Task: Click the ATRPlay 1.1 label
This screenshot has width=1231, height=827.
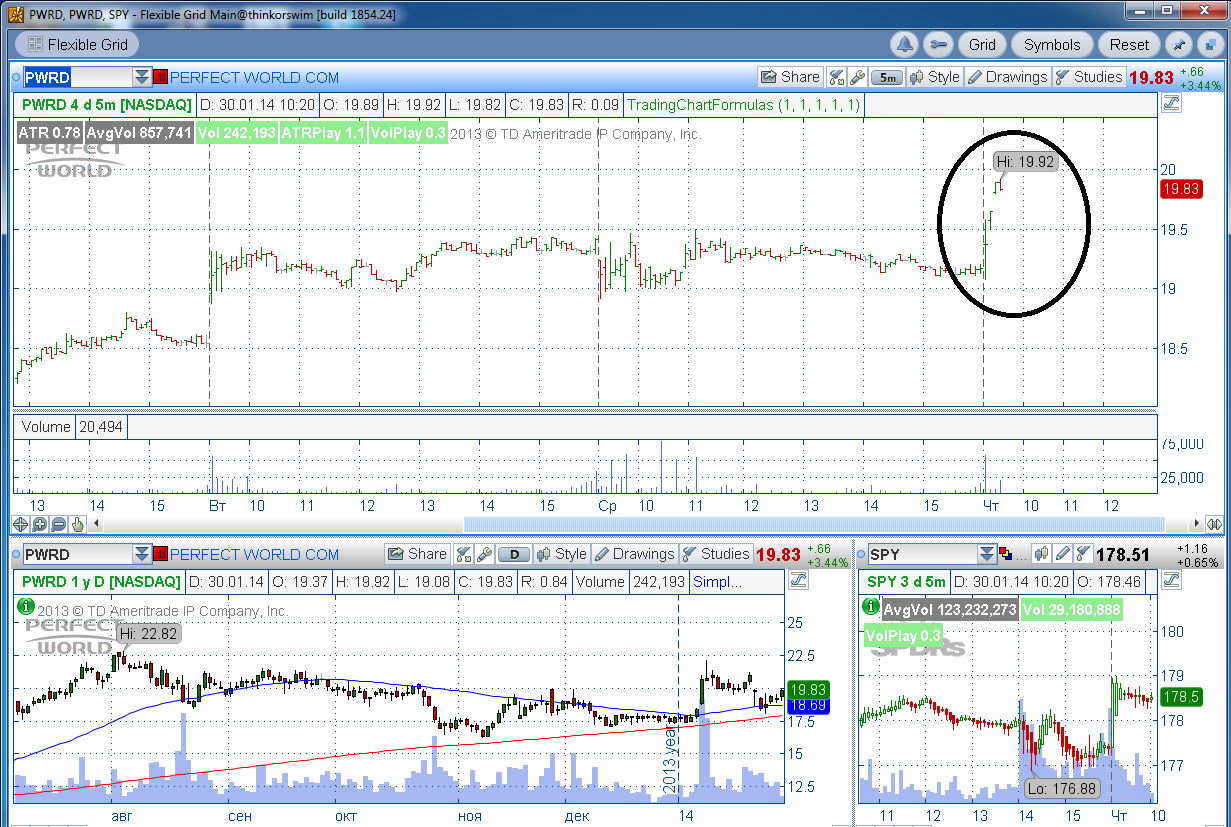Action: 323,133
